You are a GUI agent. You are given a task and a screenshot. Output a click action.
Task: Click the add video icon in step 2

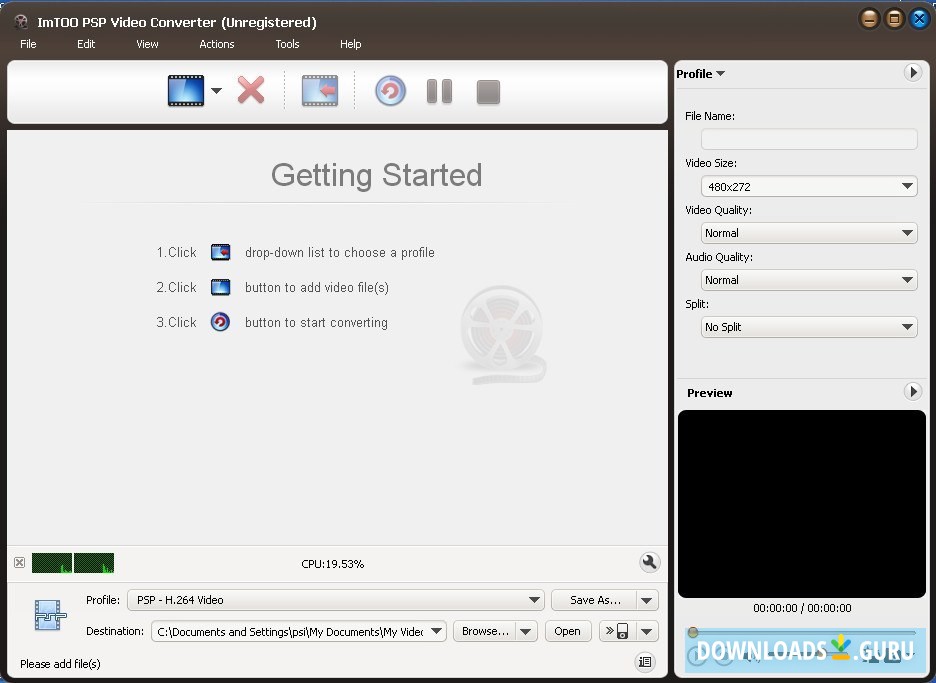click(220, 287)
